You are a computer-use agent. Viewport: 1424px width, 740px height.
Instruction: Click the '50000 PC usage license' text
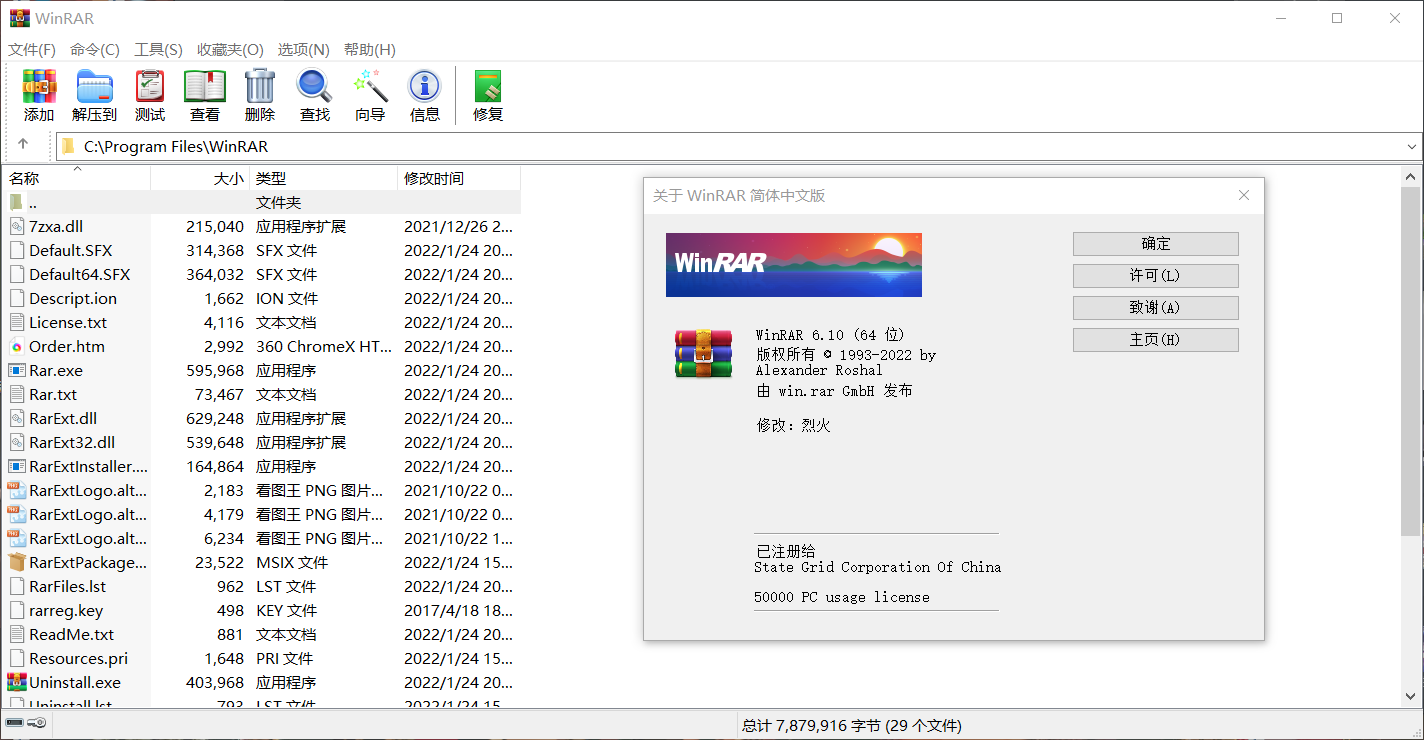click(842, 597)
